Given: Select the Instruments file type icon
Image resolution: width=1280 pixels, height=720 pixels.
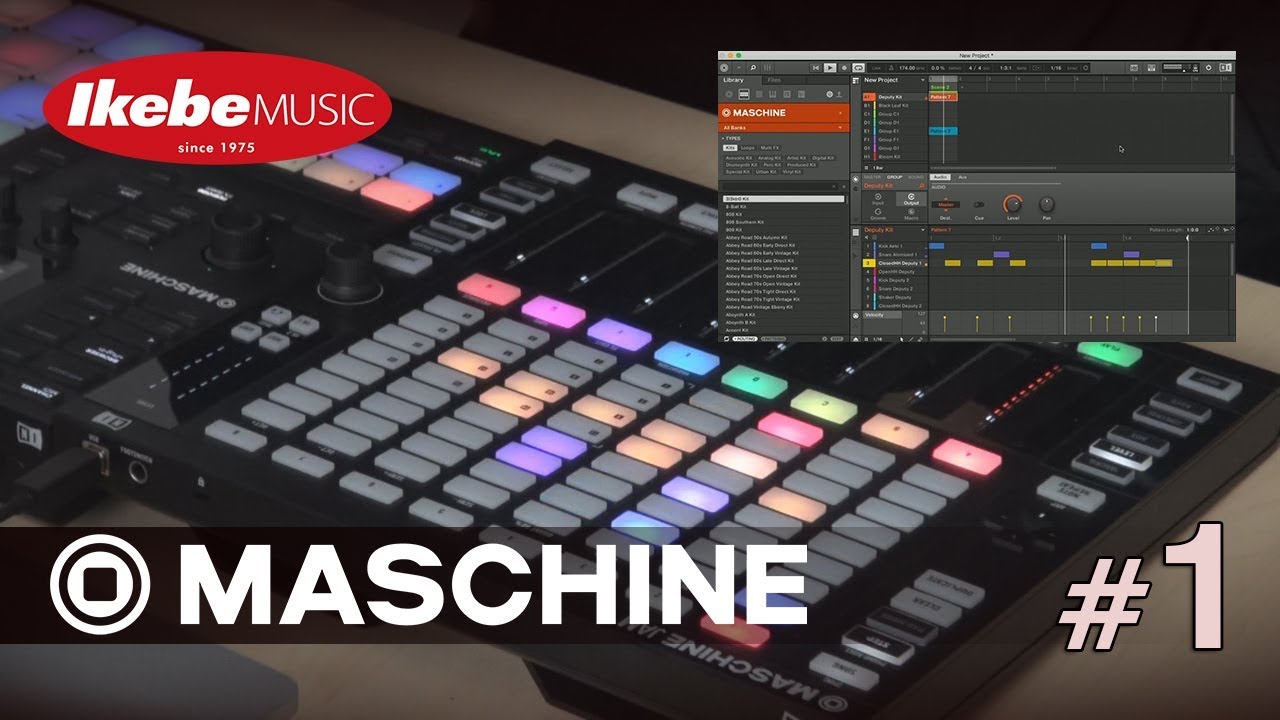Looking at the screenshot, I should (773, 94).
